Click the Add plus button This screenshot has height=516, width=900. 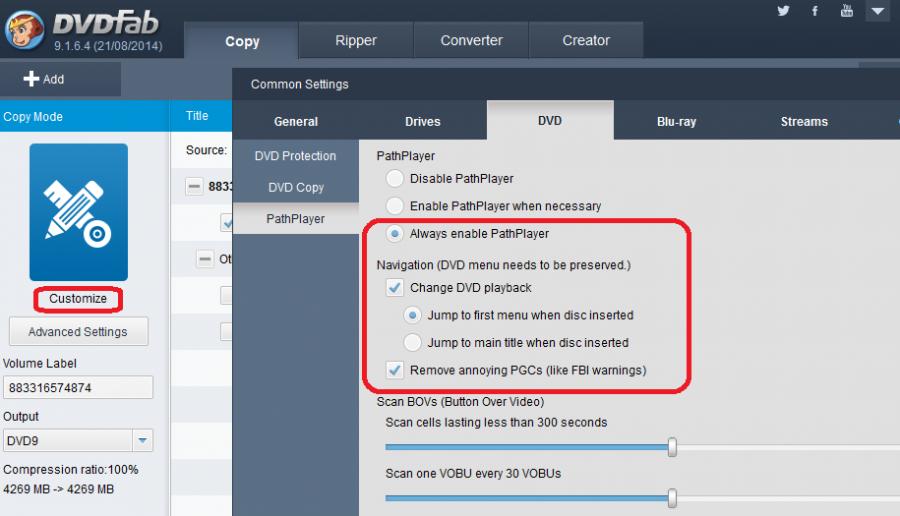click(44, 79)
